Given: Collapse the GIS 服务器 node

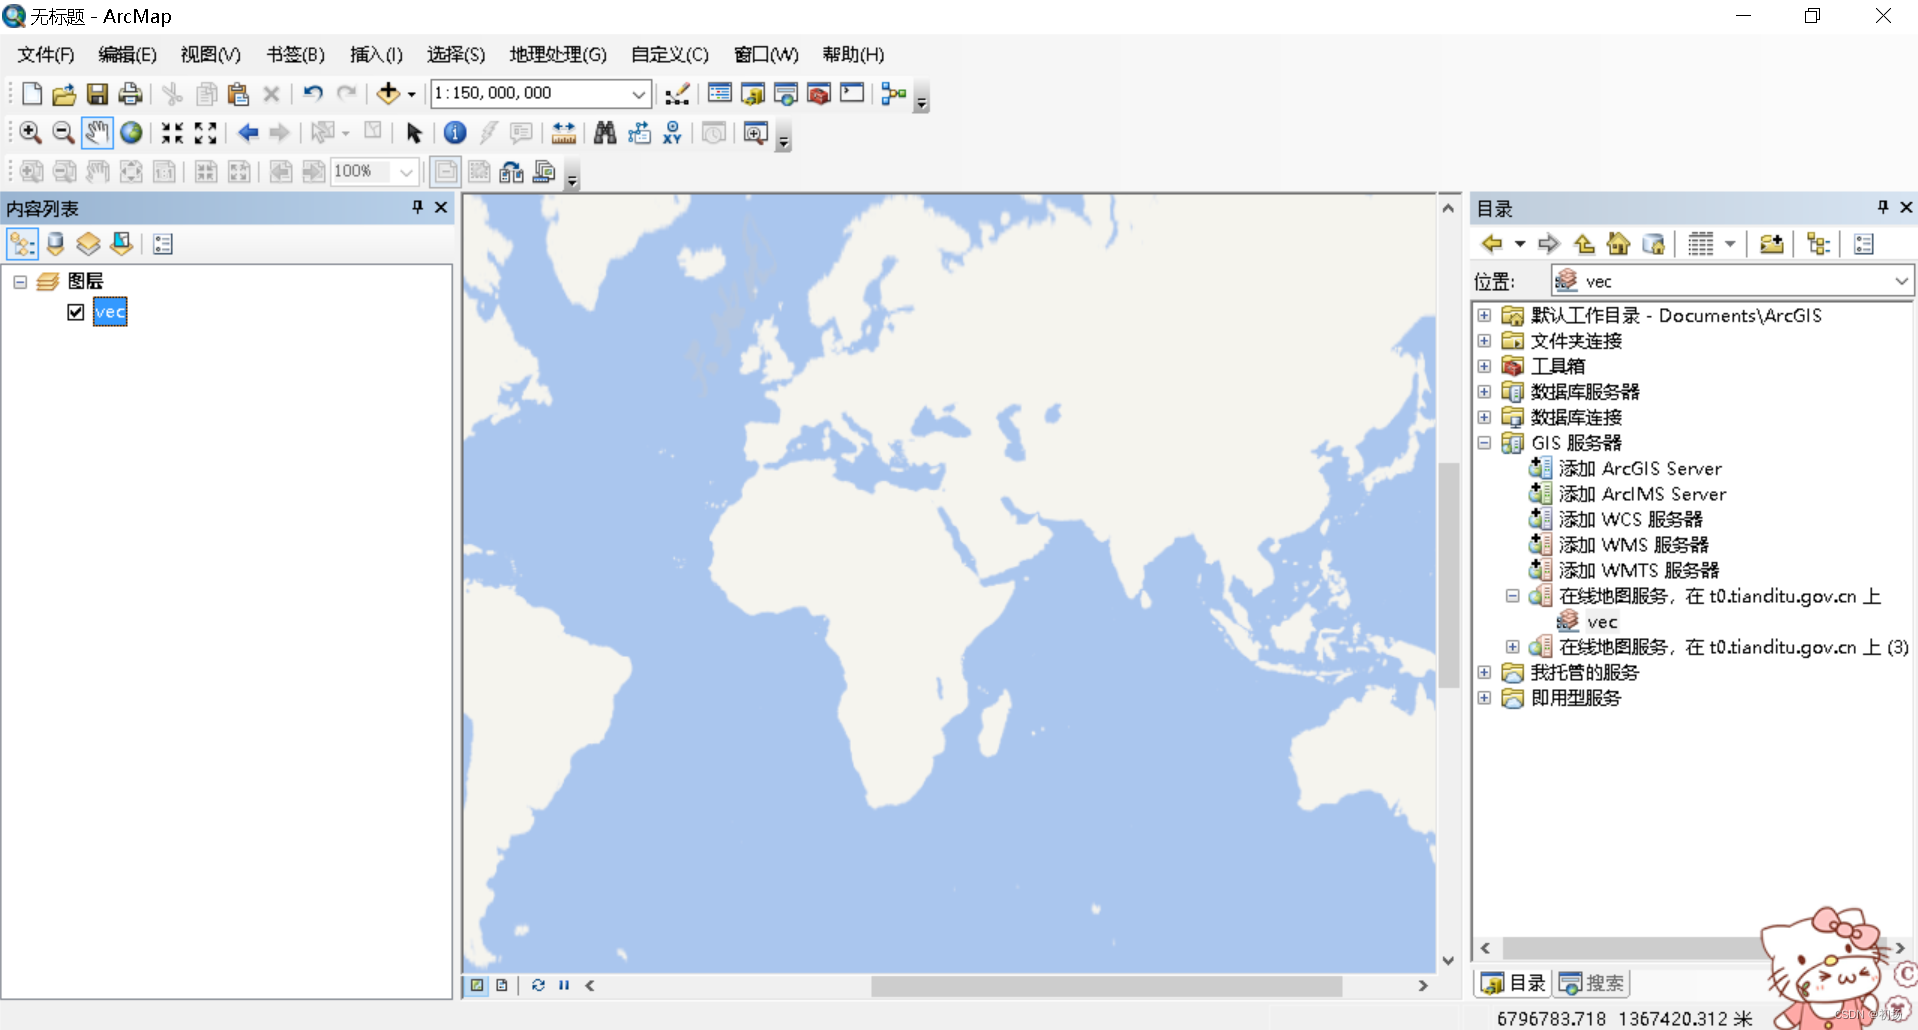Looking at the screenshot, I should (1484, 442).
